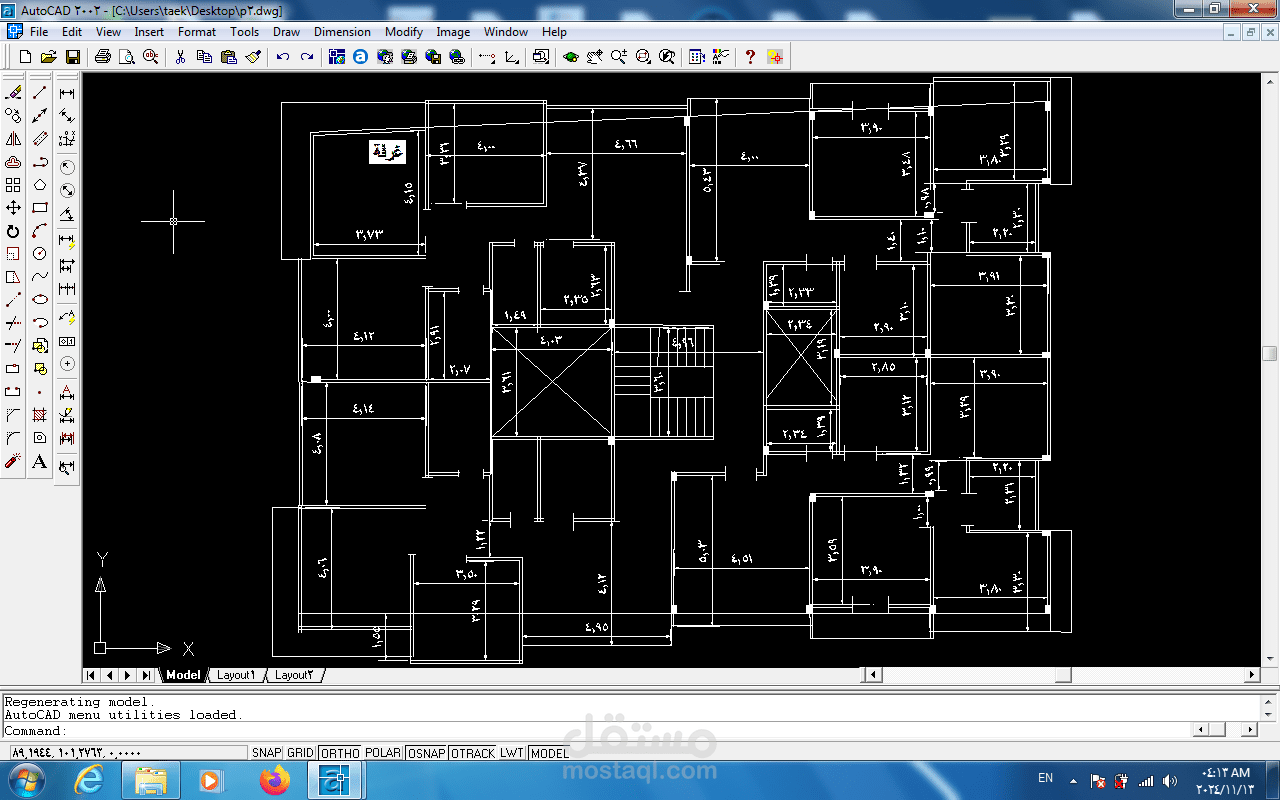Switch to the Layout1 tab
This screenshot has width=1280, height=800.
point(236,675)
